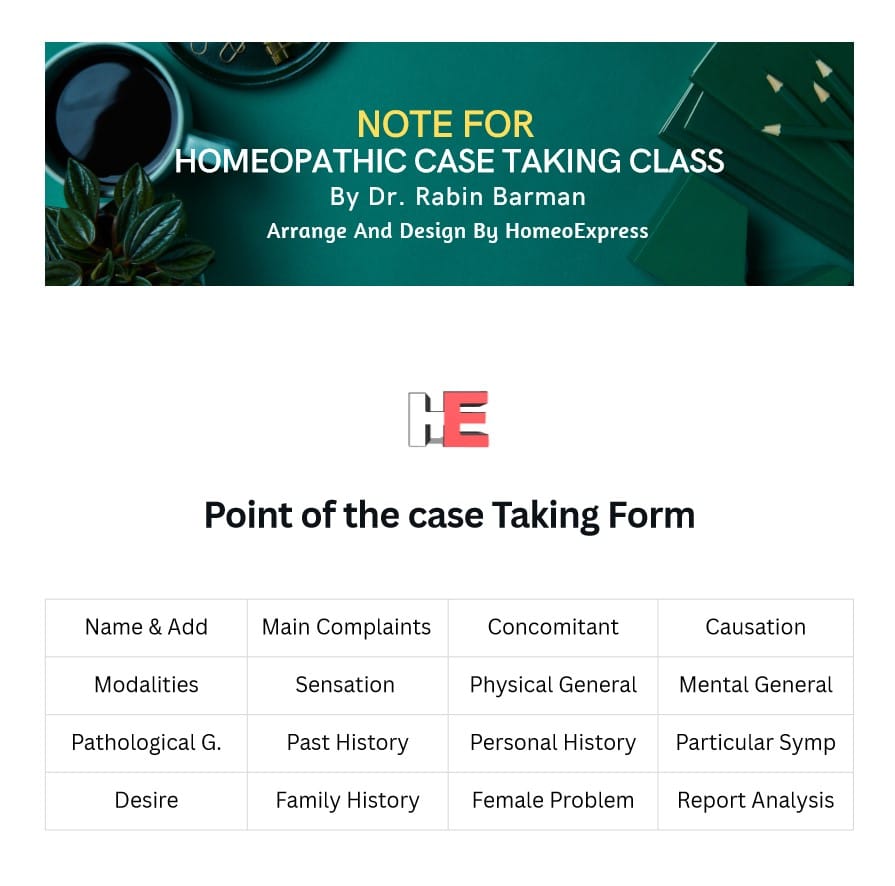This screenshot has height=886, width=895.
Task: Click the Mental General cell
Action: pos(755,685)
